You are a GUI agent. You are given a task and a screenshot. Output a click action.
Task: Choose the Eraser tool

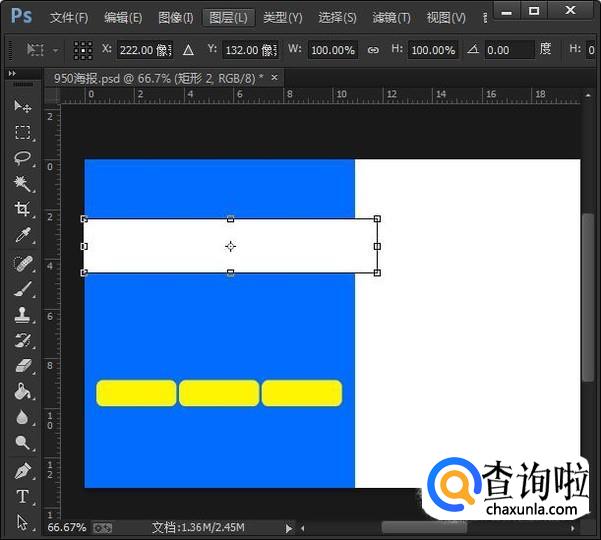(x=22, y=366)
